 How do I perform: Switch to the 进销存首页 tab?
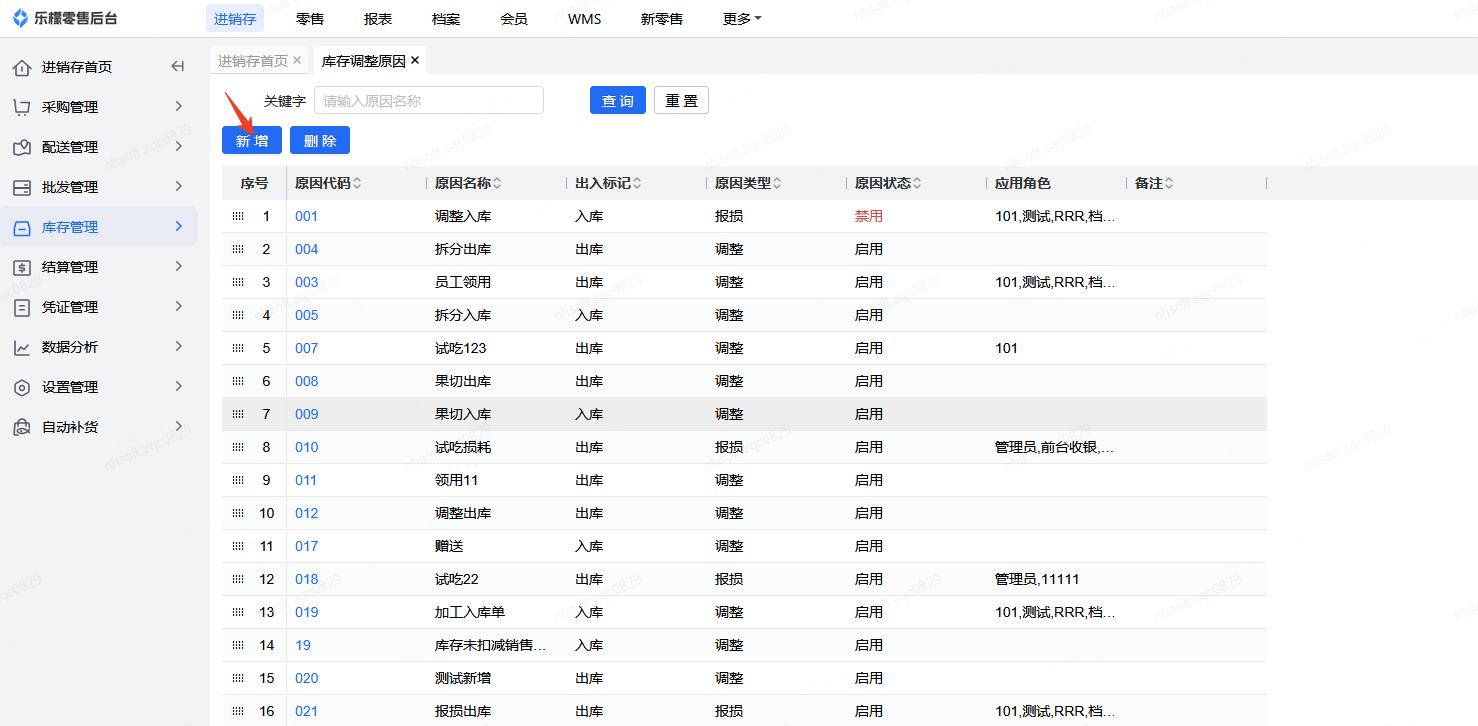tap(253, 61)
